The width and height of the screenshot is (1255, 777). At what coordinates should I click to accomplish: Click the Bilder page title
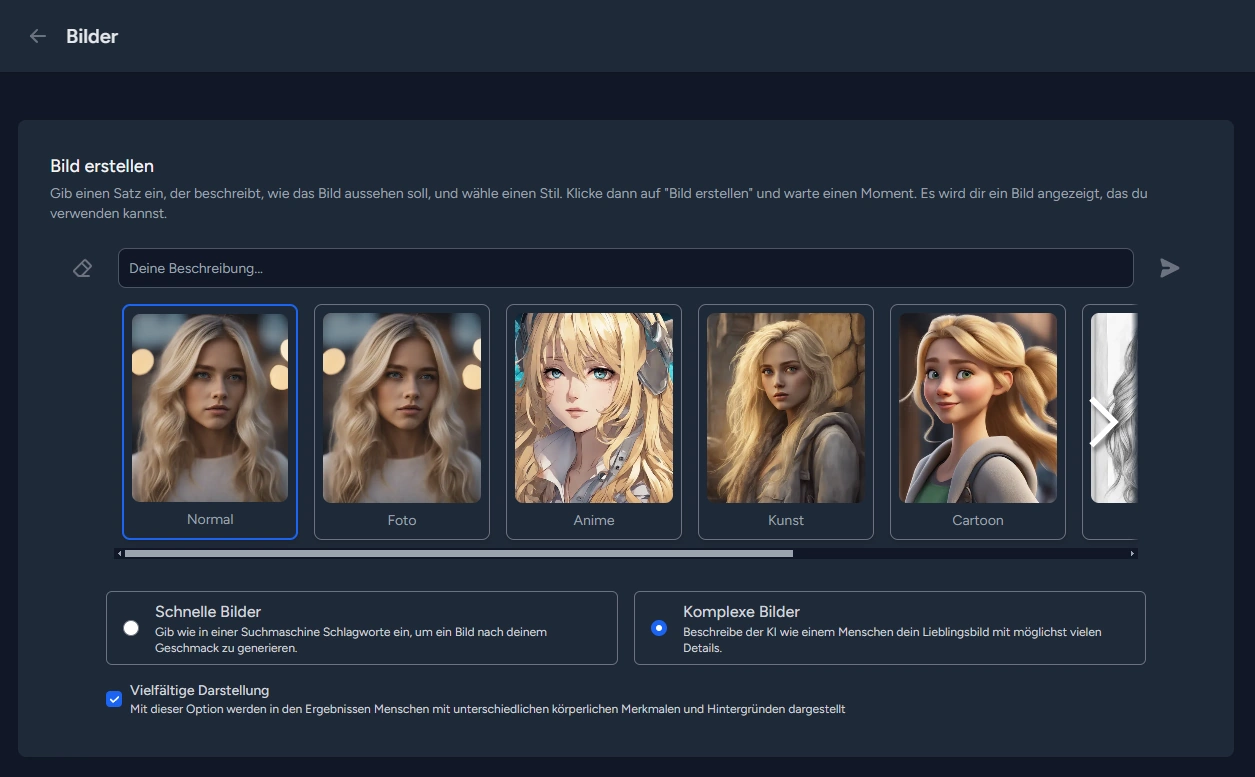92,36
